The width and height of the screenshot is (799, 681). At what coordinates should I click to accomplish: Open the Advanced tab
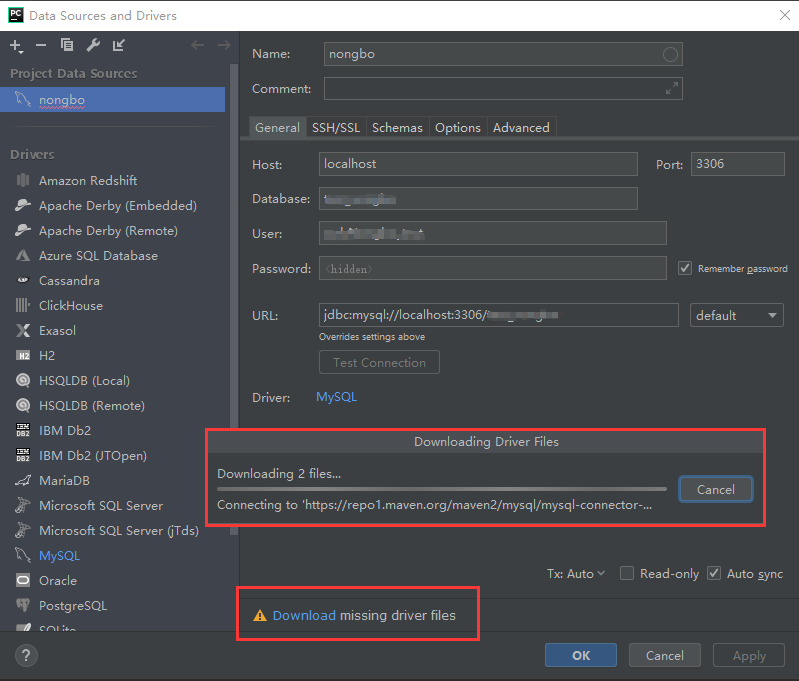521,127
